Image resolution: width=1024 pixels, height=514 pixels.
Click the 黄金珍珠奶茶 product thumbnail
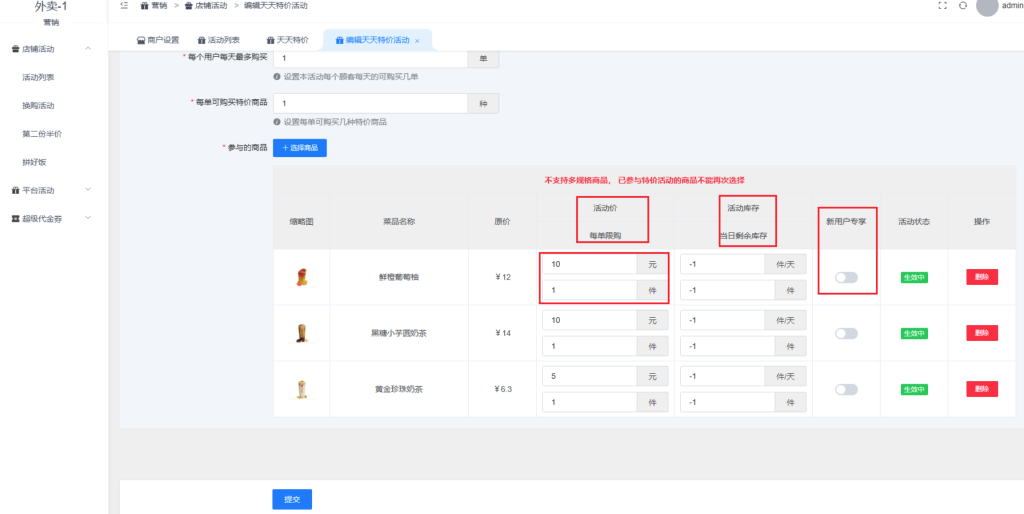pyautogui.click(x=301, y=389)
